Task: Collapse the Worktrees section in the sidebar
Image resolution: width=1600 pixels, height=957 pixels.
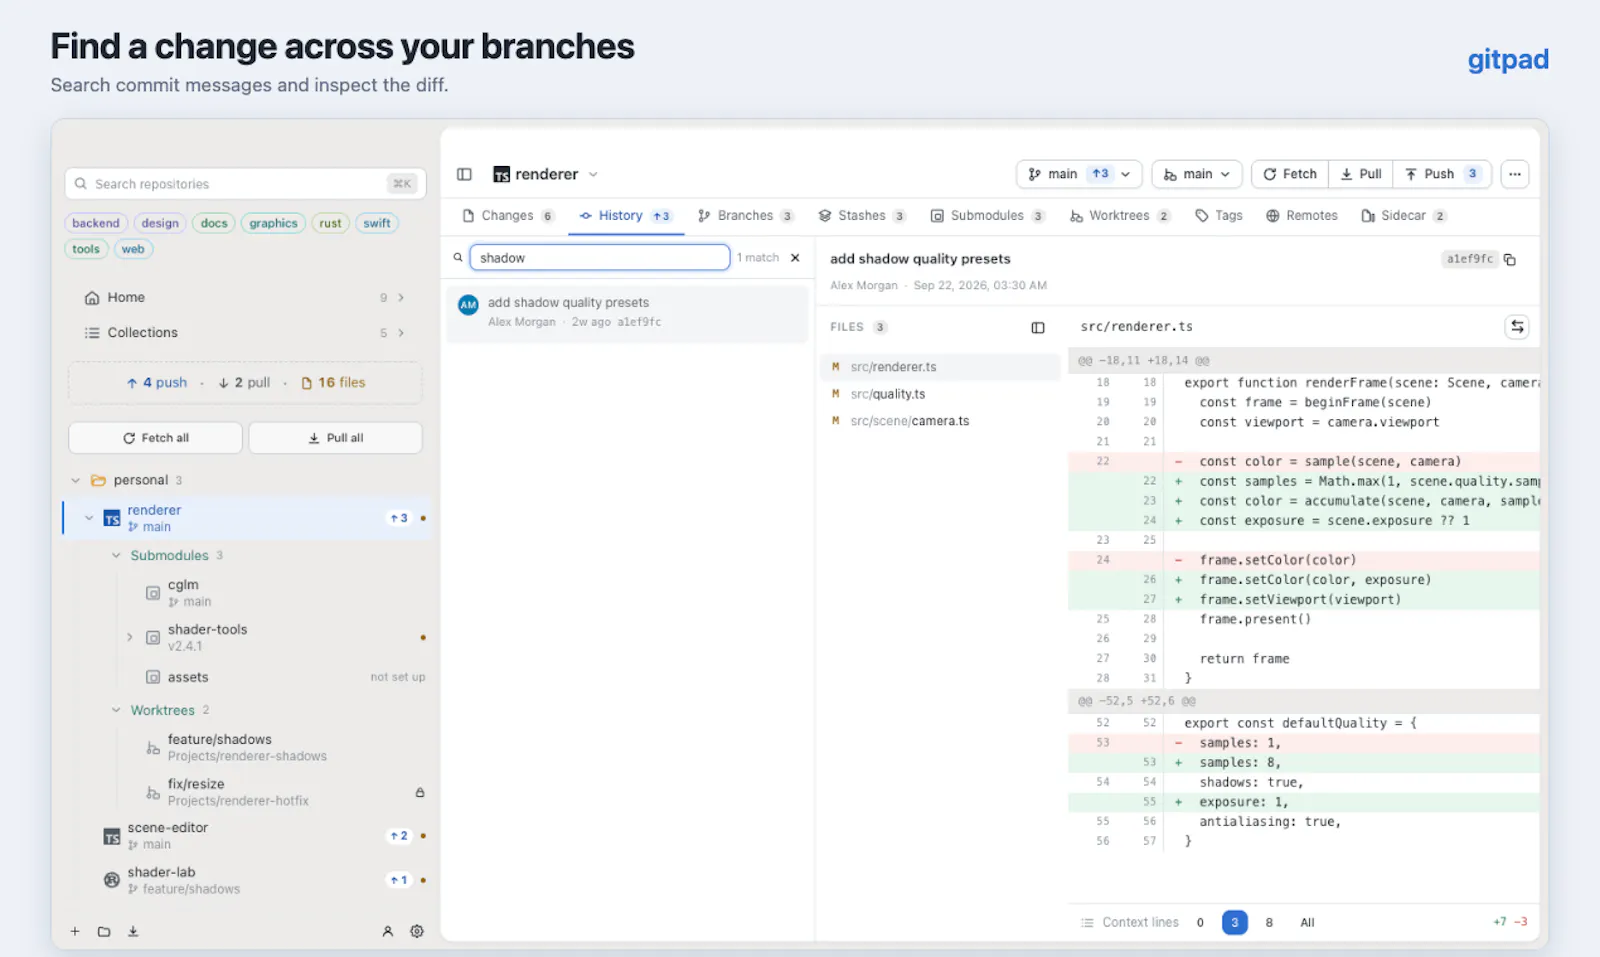Action: pos(116,710)
